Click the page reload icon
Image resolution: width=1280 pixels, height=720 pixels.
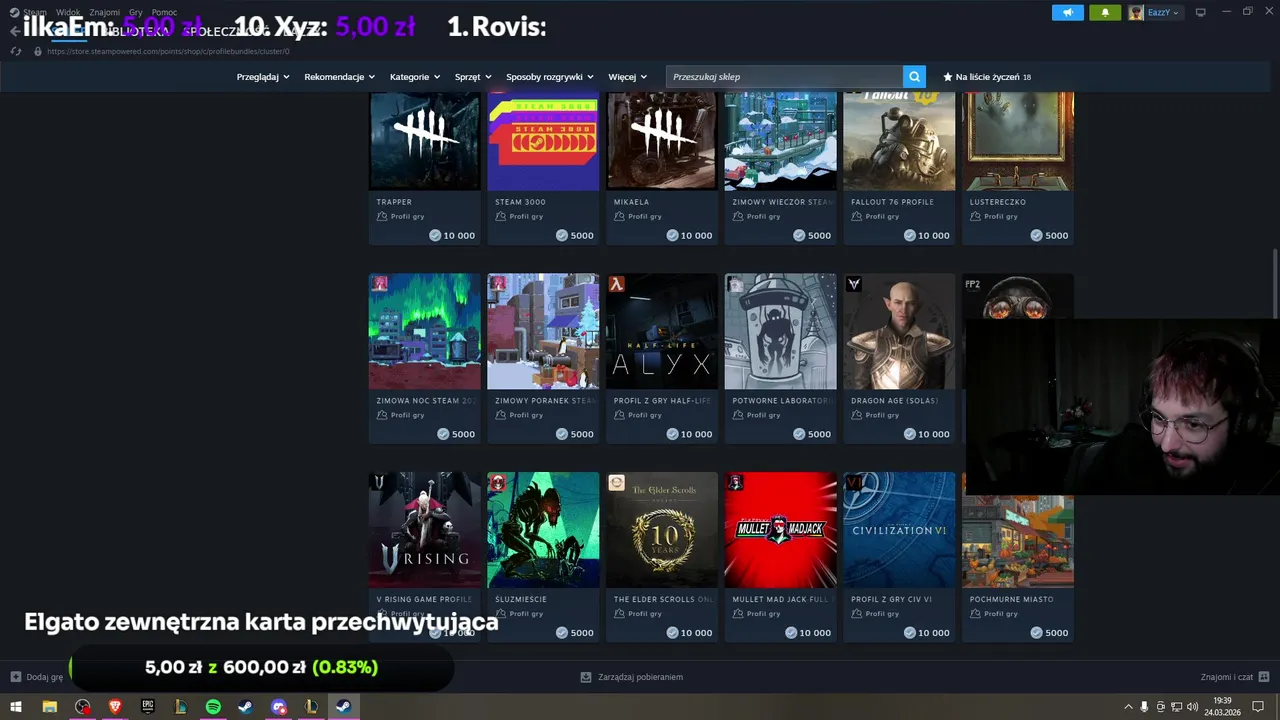coord(15,51)
